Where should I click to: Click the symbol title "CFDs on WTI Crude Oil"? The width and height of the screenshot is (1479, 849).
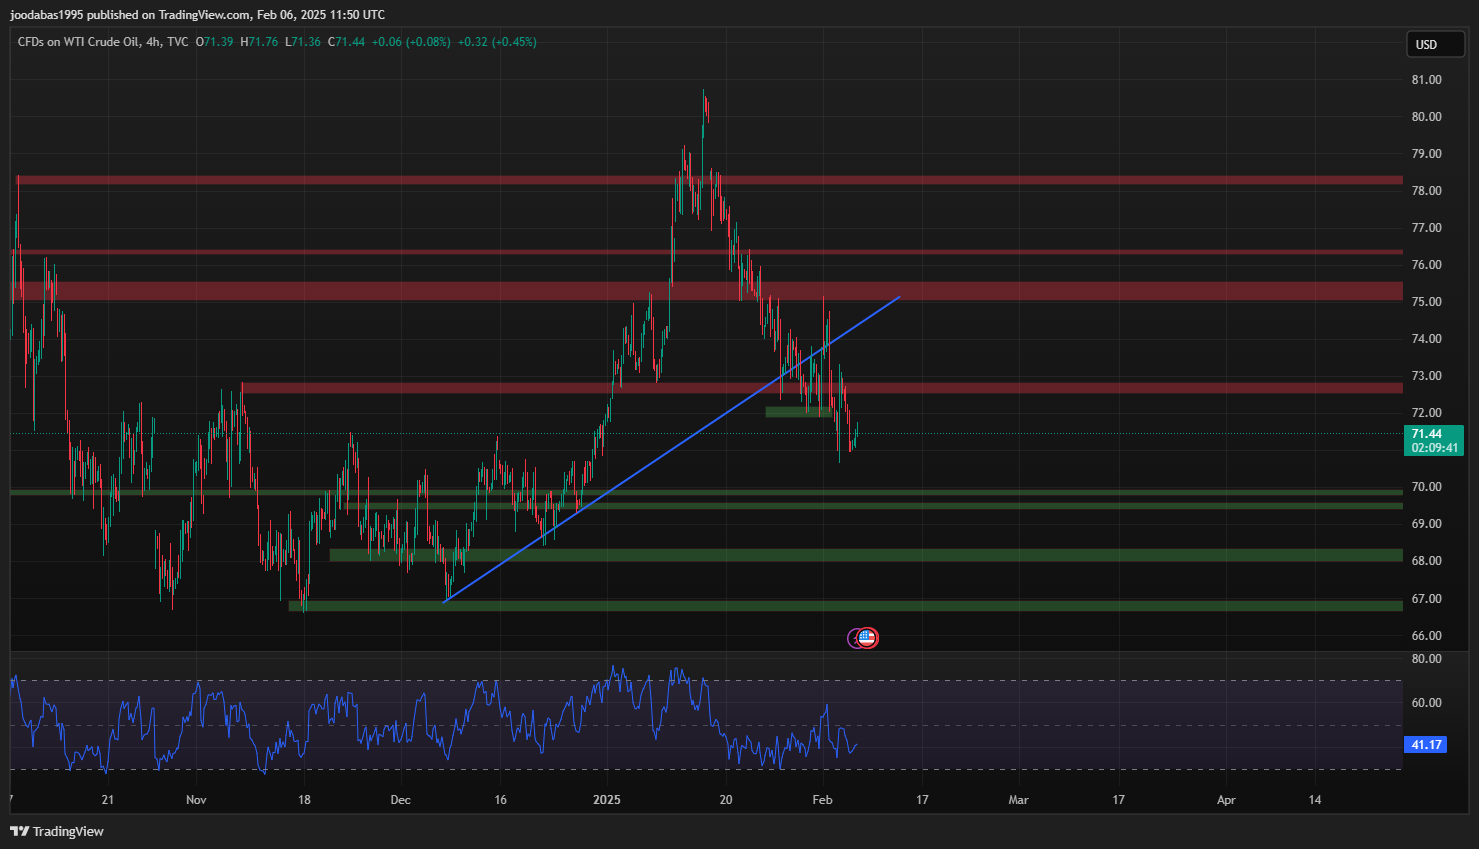(x=79, y=42)
